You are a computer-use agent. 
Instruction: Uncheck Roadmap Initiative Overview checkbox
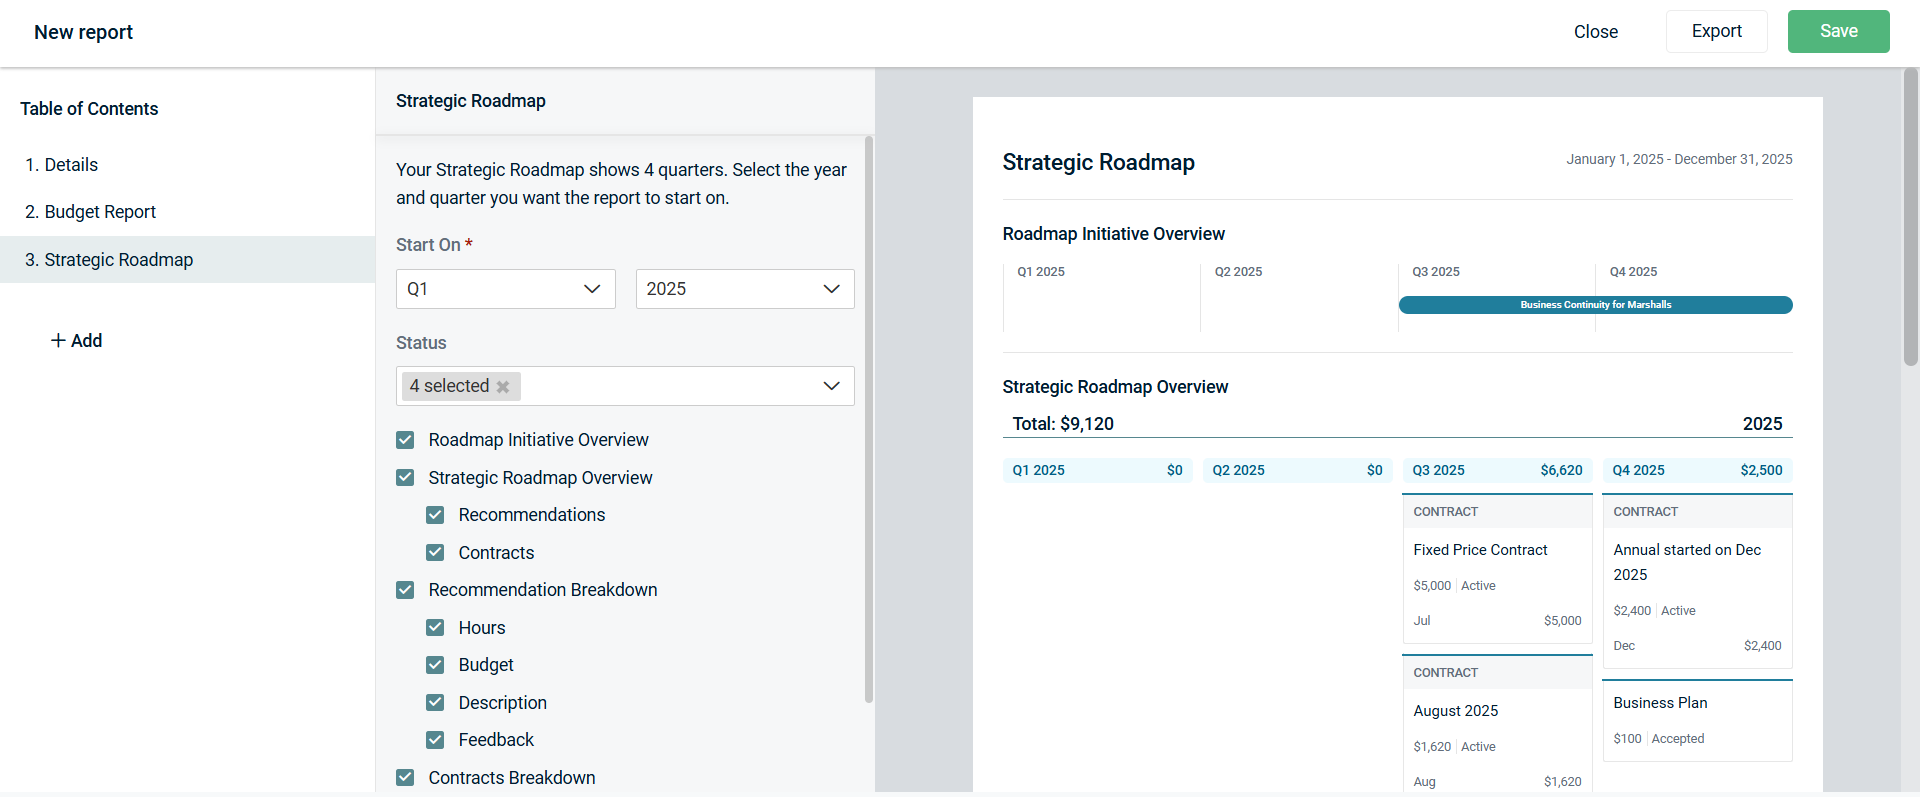(405, 440)
